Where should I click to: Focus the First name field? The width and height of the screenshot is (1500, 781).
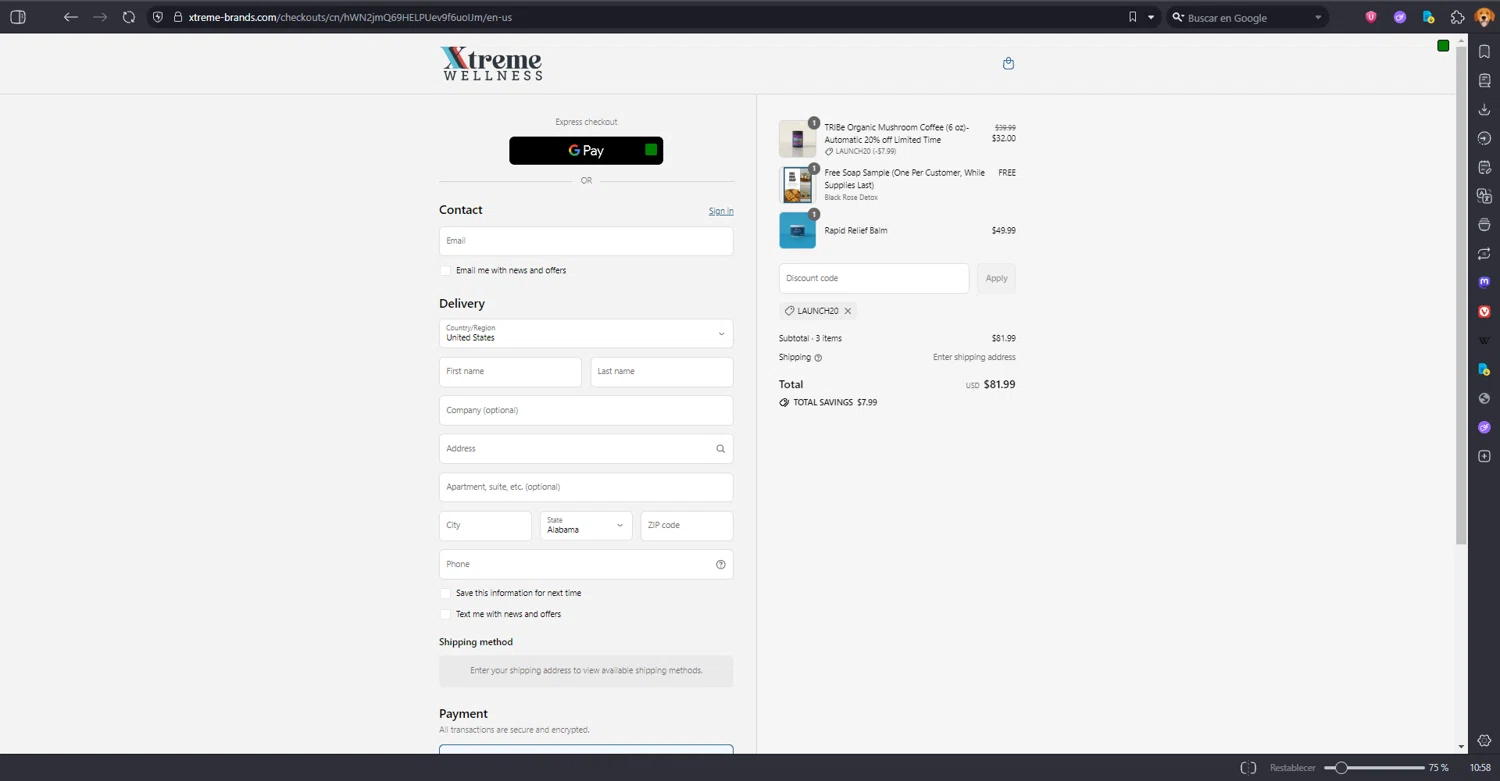(510, 371)
